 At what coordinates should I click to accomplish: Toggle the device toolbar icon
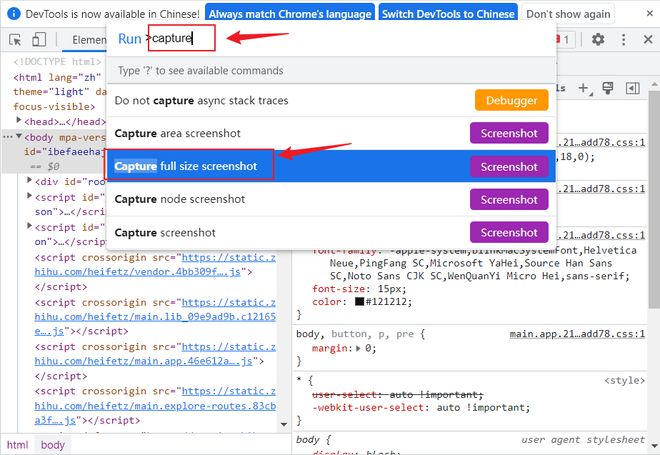[39, 40]
